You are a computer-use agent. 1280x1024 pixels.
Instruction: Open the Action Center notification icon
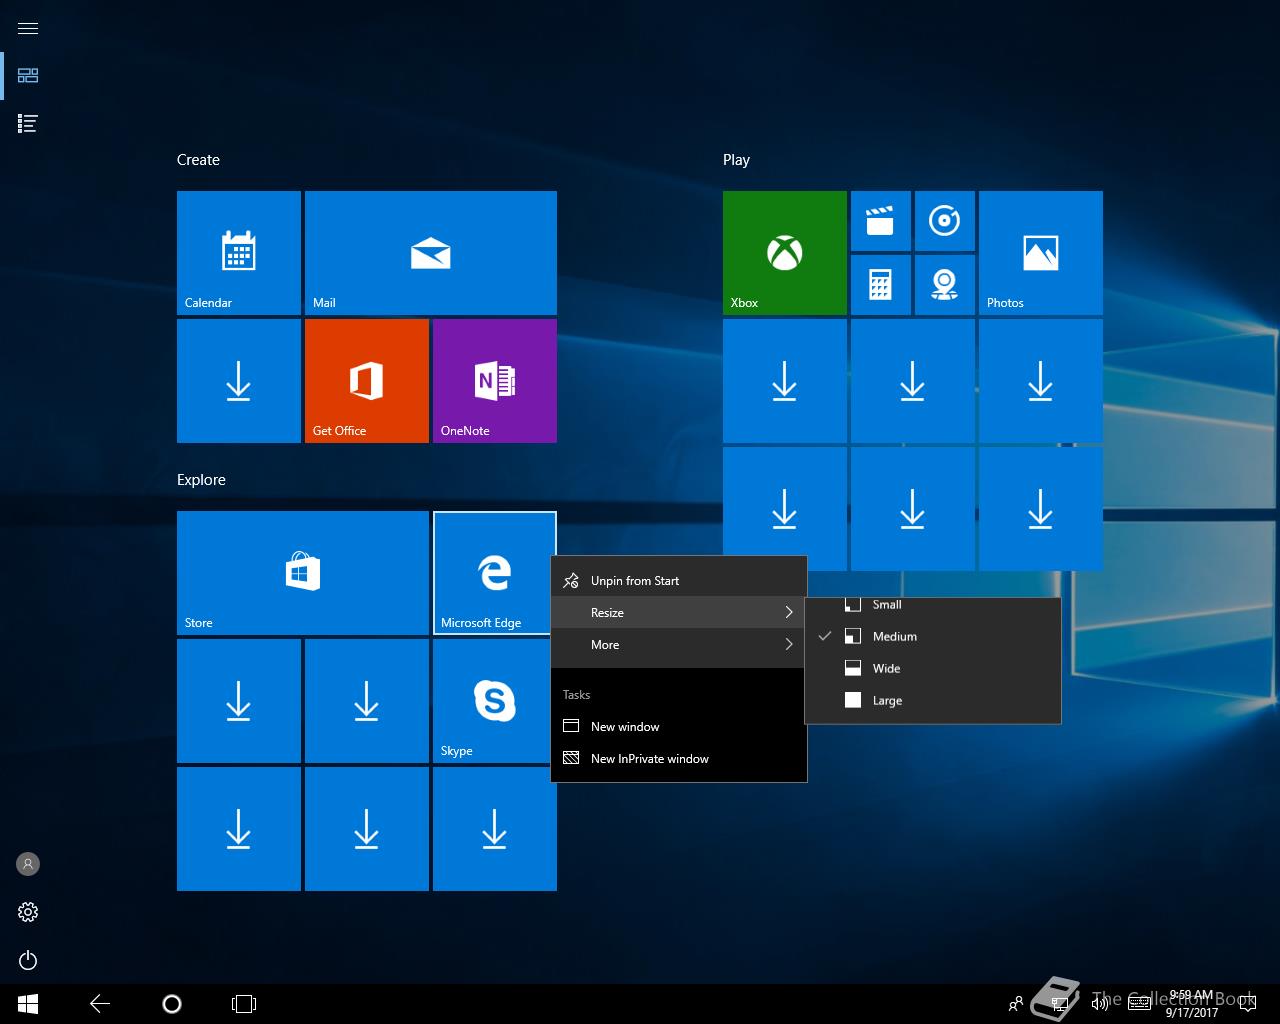coord(1247,1004)
